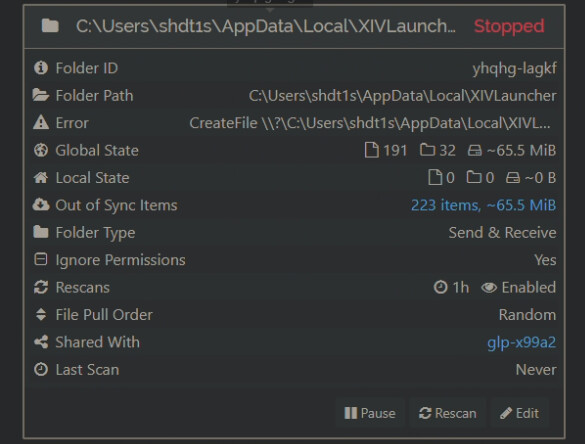This screenshot has height=444, width=585.
Task: Click the eye icon next to Enabled
Action: tap(489, 288)
